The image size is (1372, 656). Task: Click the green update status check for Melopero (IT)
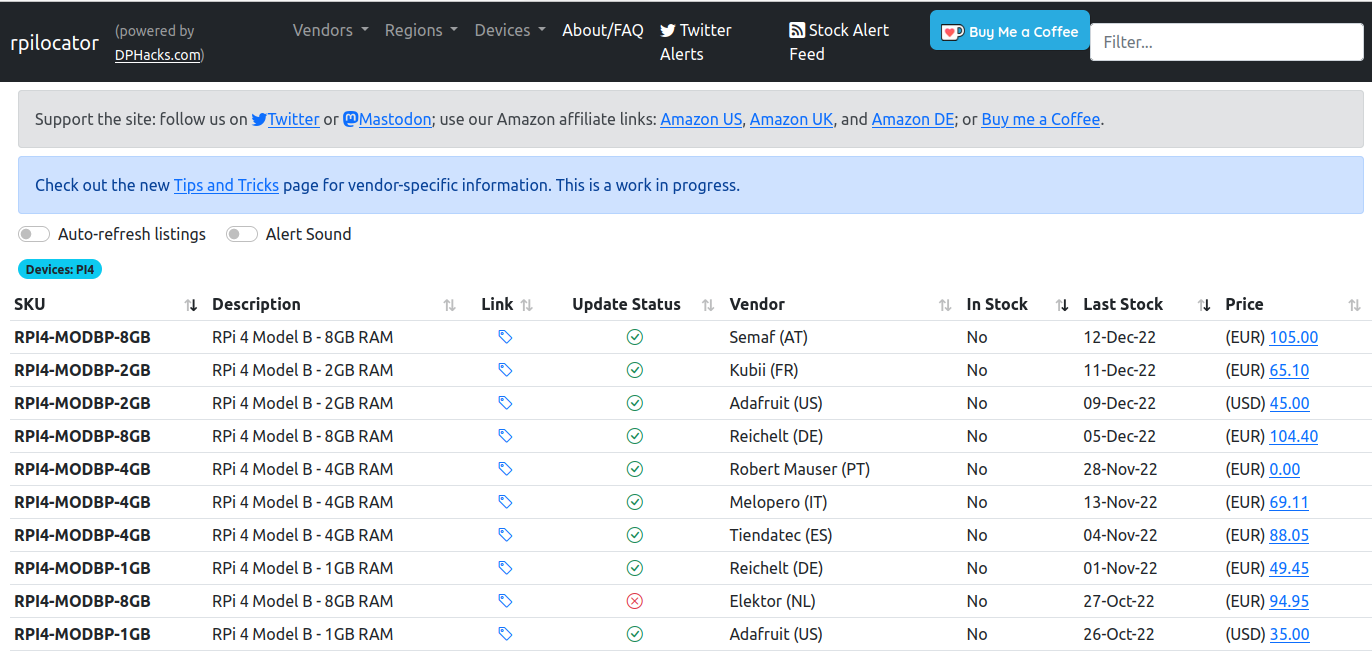tap(634, 502)
